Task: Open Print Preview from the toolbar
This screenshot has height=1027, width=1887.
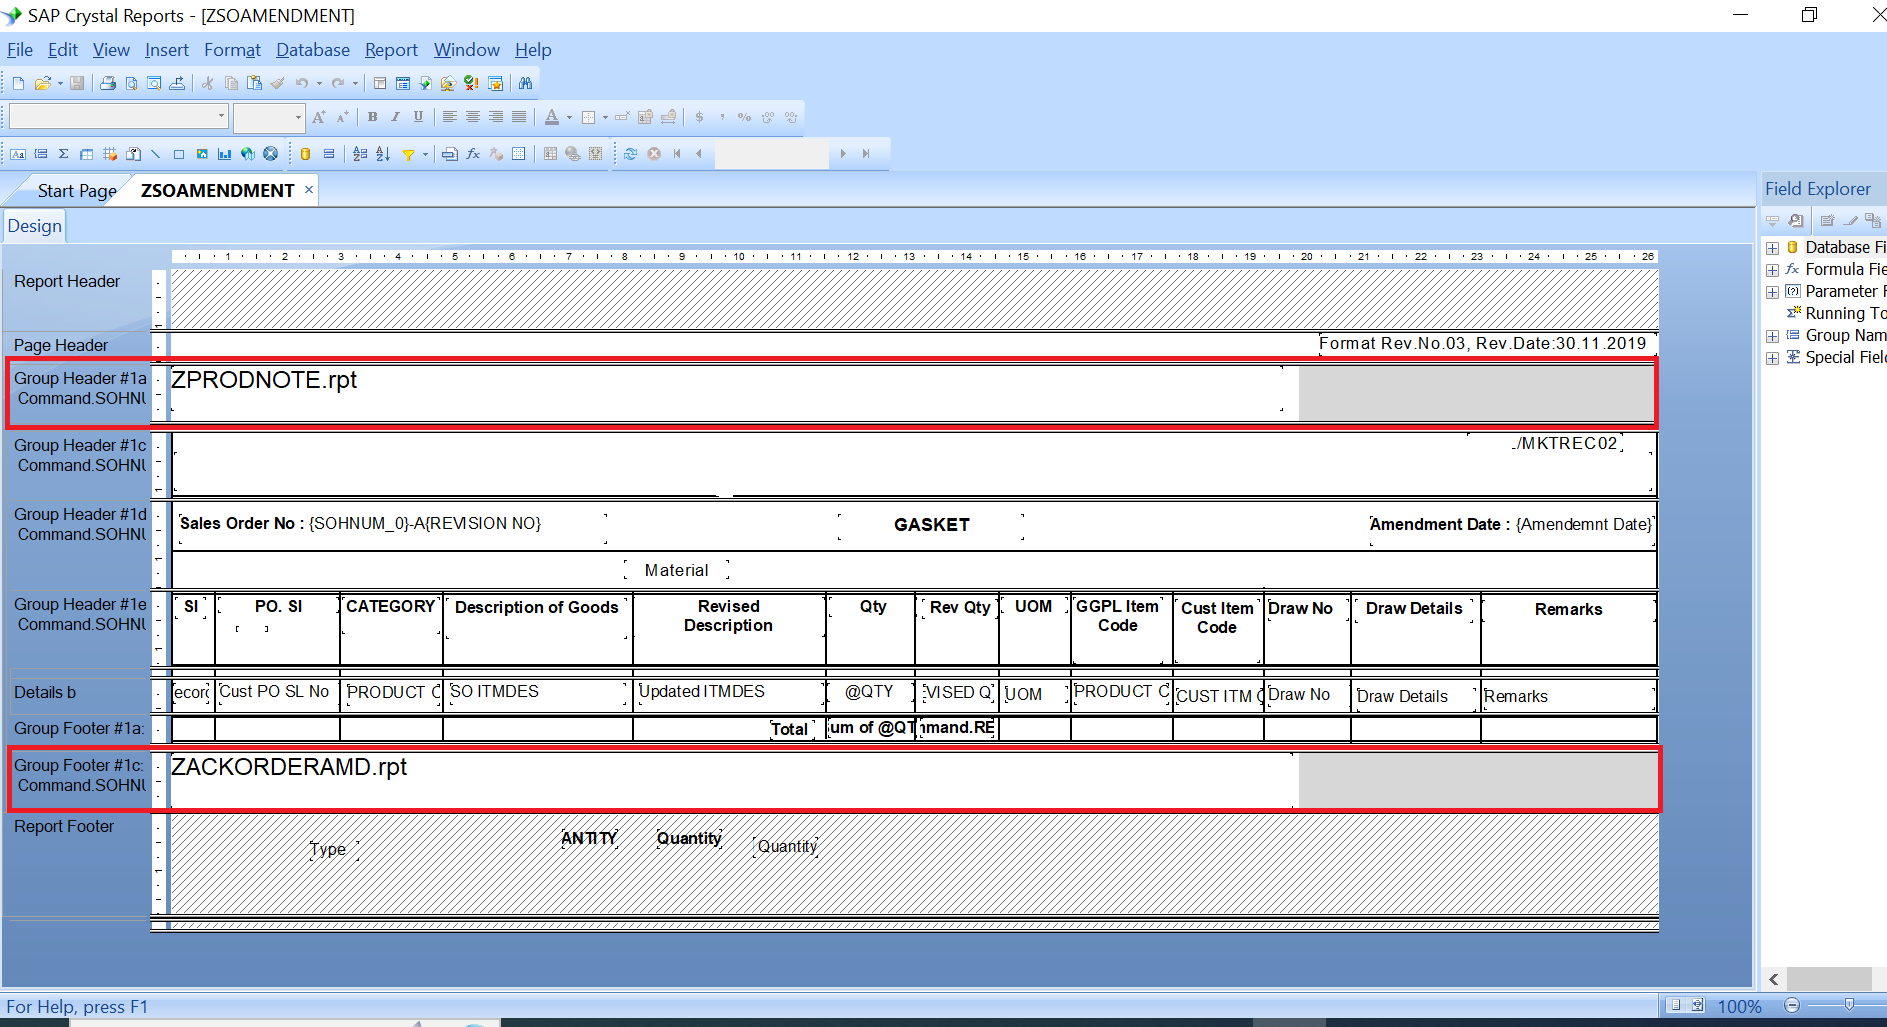Action: (131, 83)
